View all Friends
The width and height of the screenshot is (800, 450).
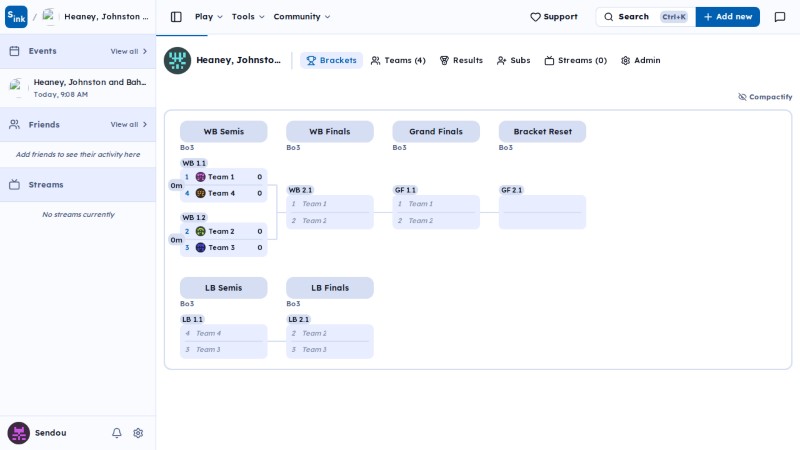coord(129,124)
